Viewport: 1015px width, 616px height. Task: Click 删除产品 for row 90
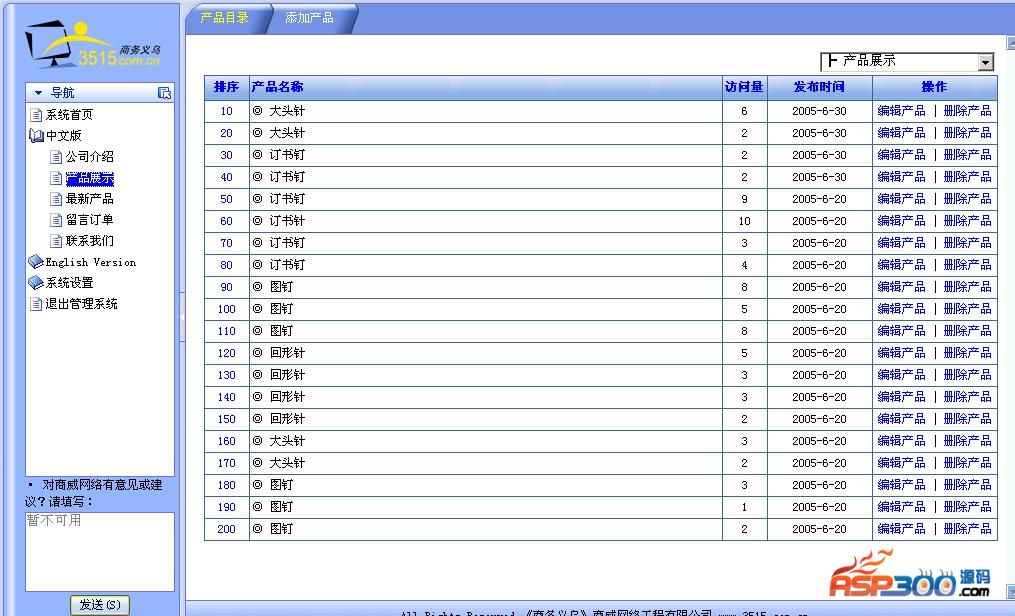(x=967, y=287)
